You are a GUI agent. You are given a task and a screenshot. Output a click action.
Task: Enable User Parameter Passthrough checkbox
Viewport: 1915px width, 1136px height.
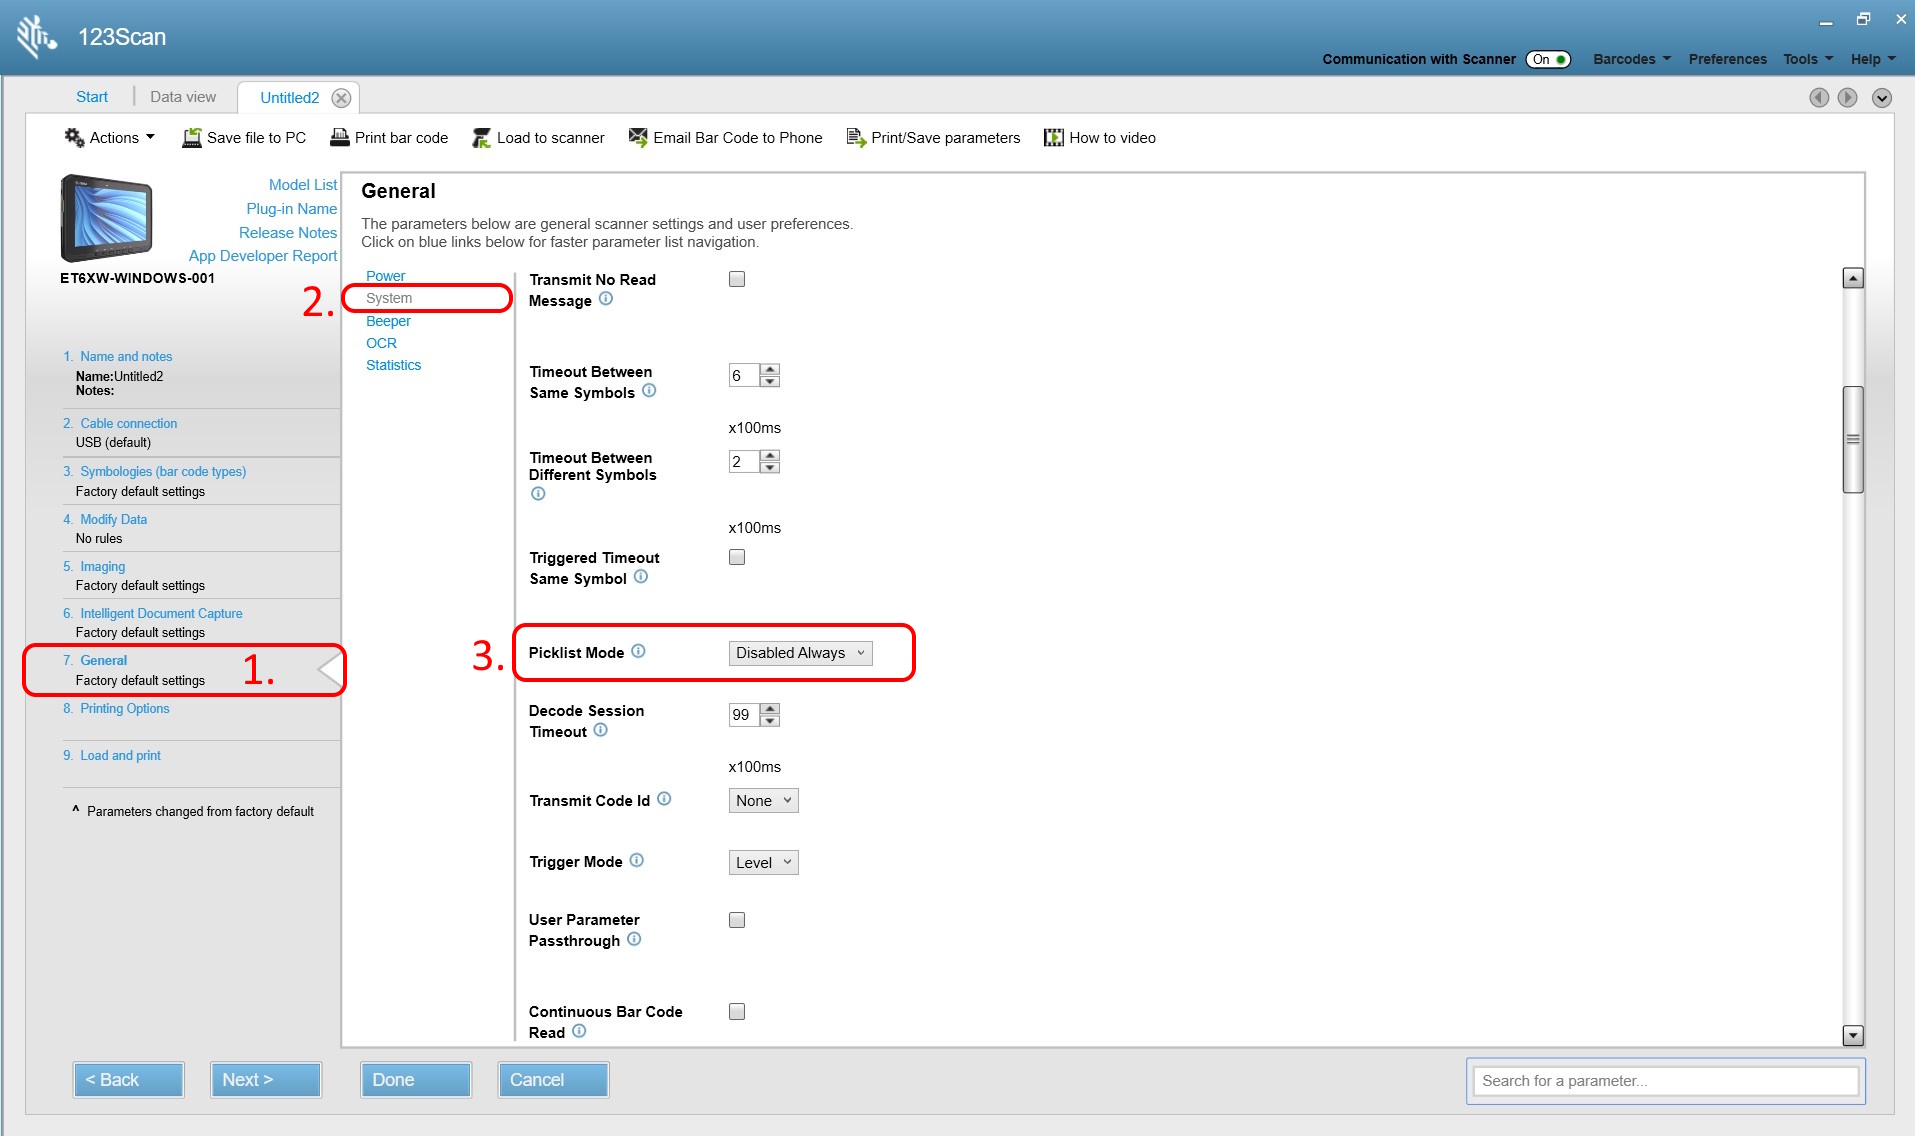[x=737, y=920]
